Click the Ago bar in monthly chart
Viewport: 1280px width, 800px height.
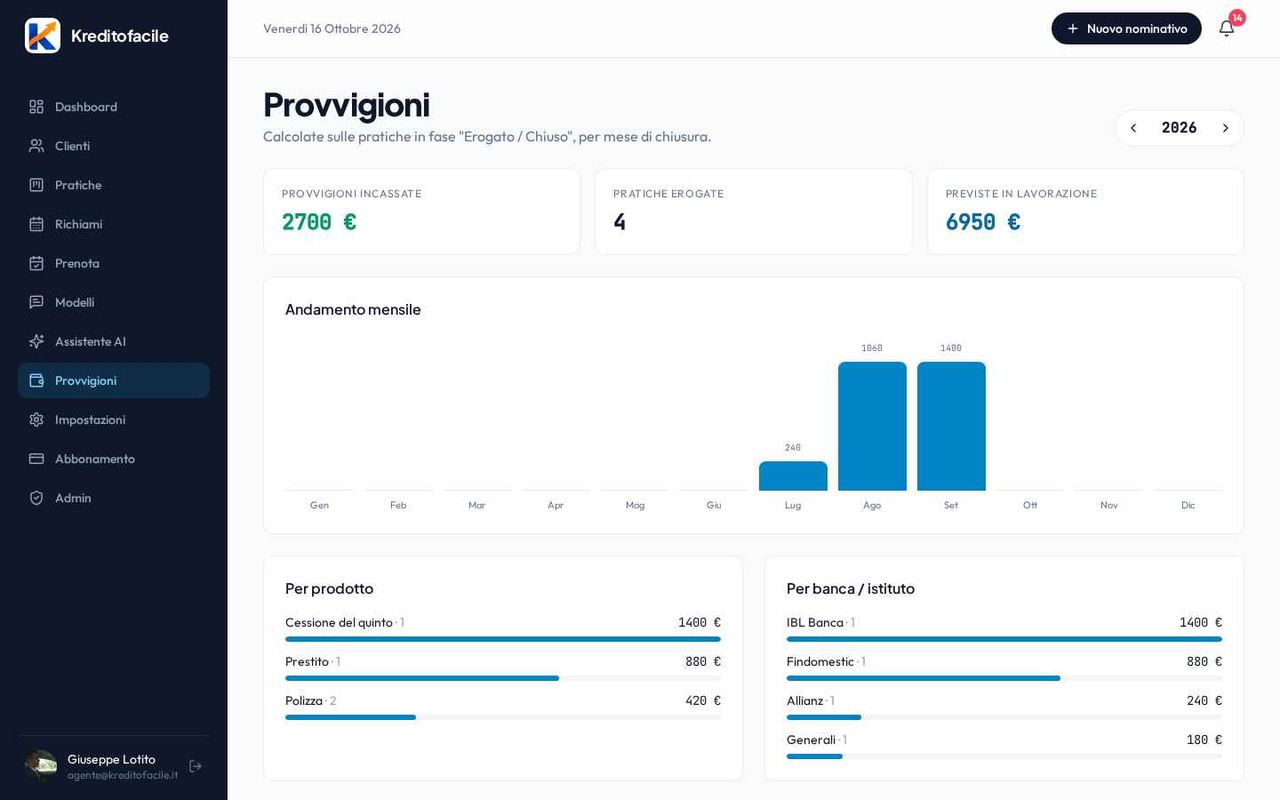(872, 426)
